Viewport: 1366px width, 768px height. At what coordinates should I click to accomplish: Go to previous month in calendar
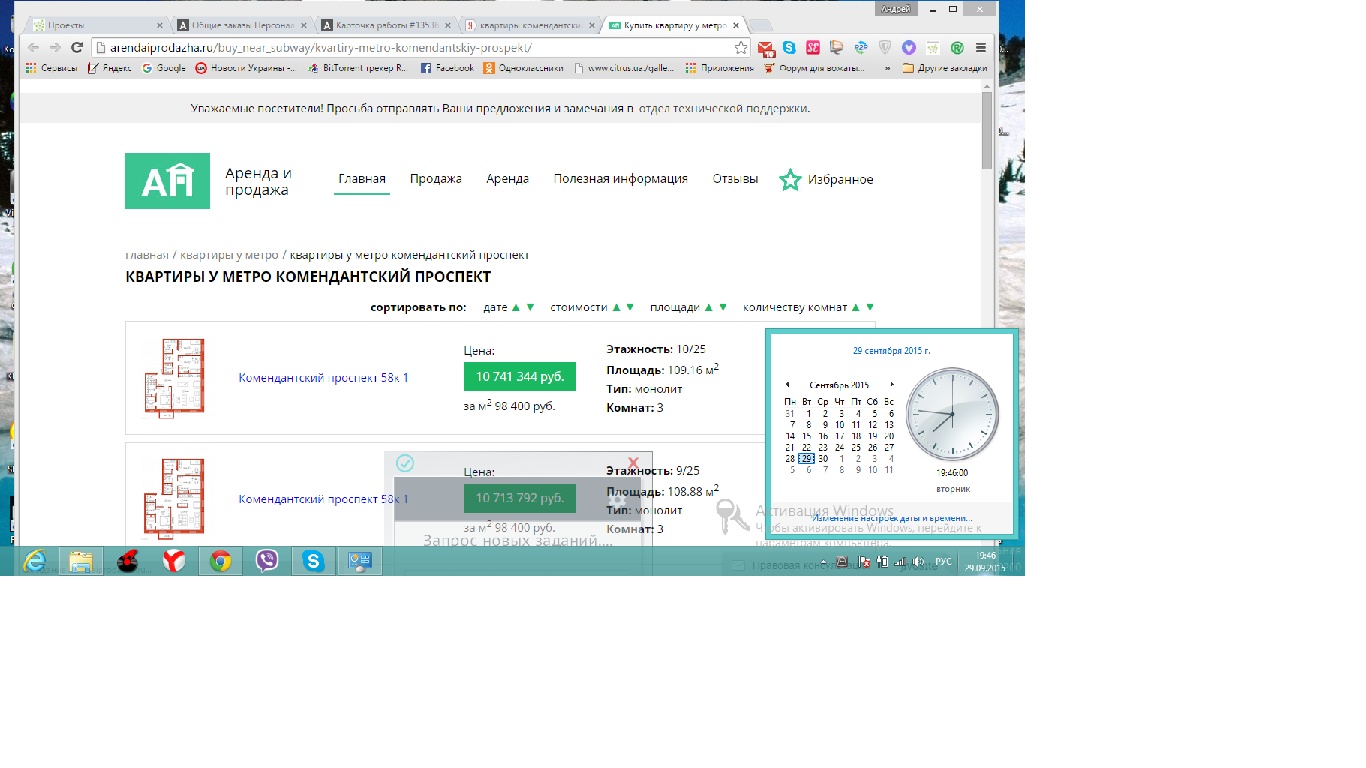[787, 385]
